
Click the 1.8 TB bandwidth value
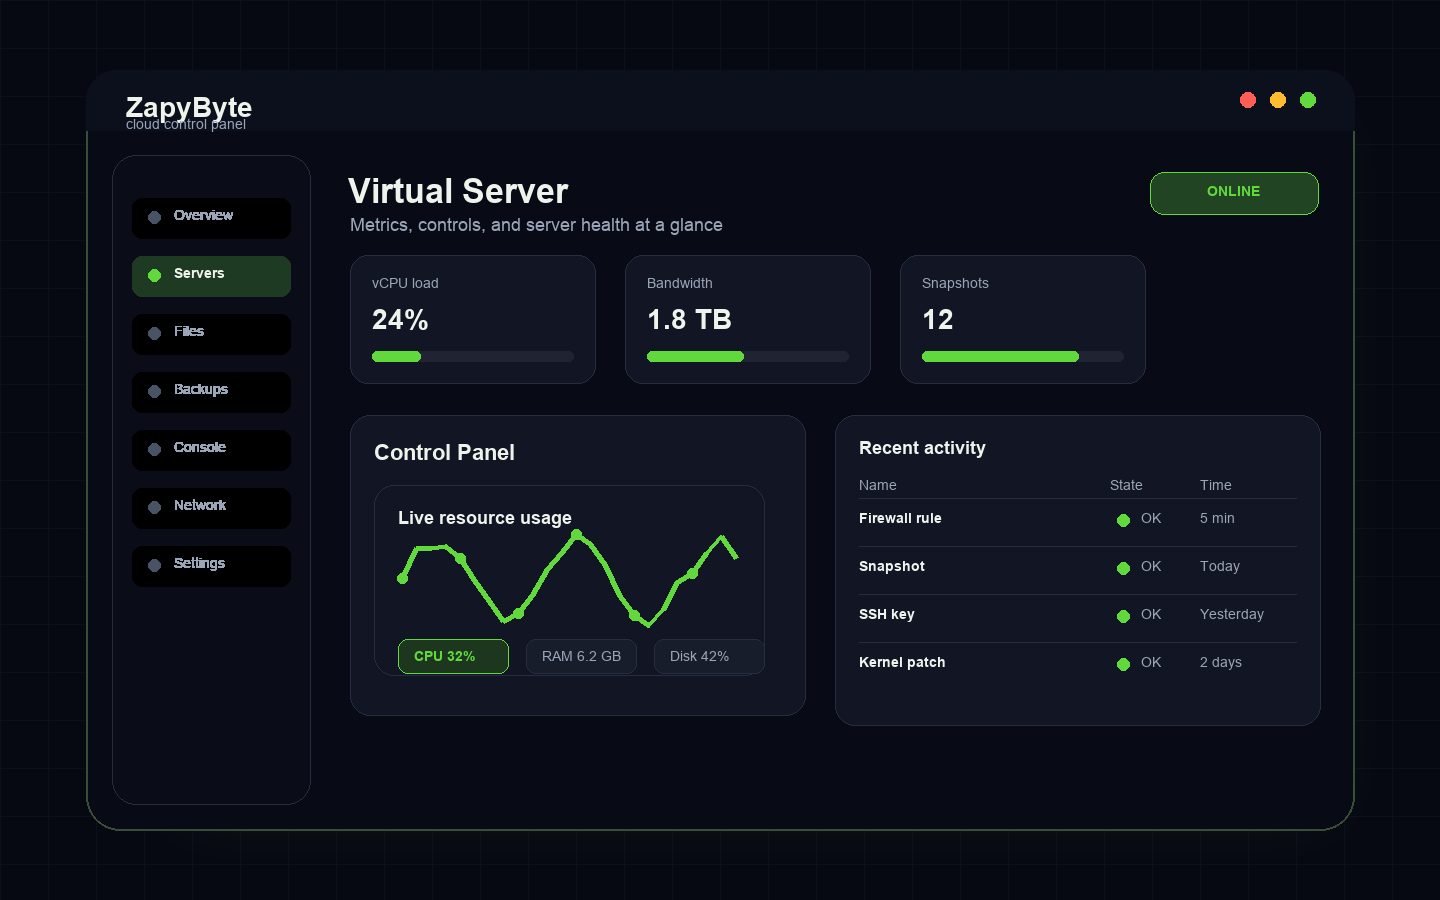689,320
